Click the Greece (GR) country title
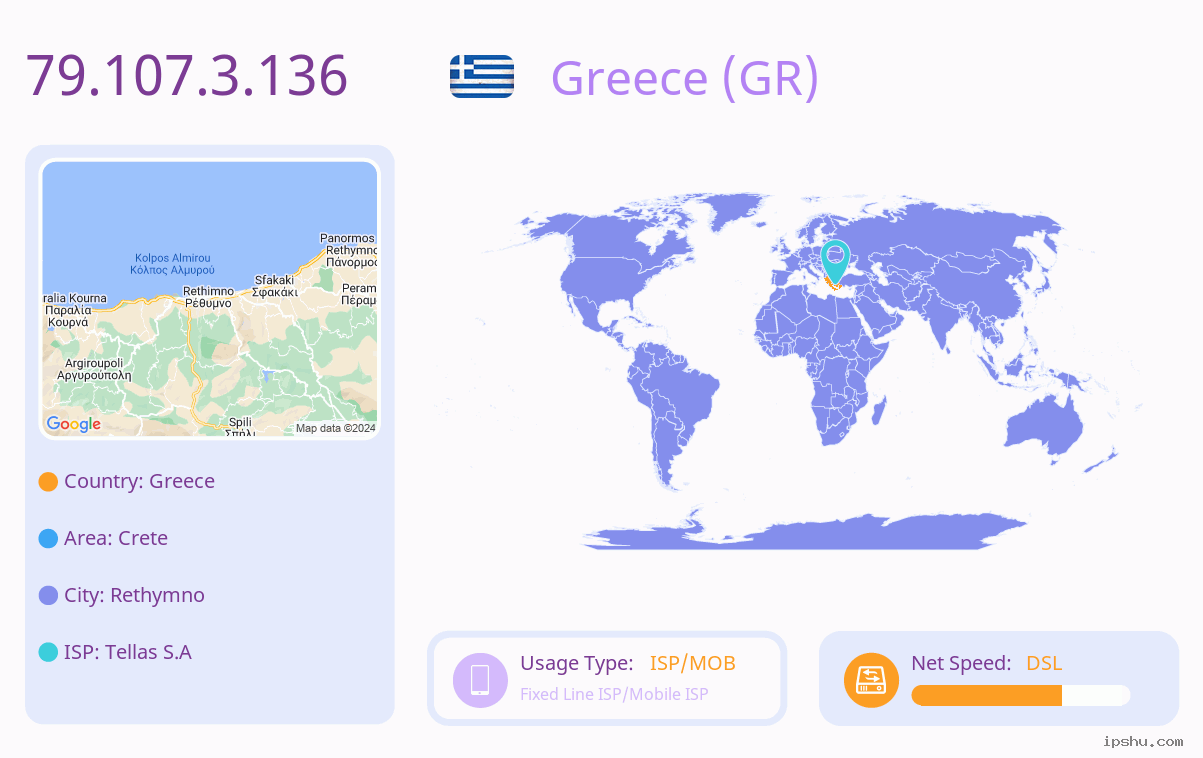Screen dimensions: 1203x758 (685, 78)
